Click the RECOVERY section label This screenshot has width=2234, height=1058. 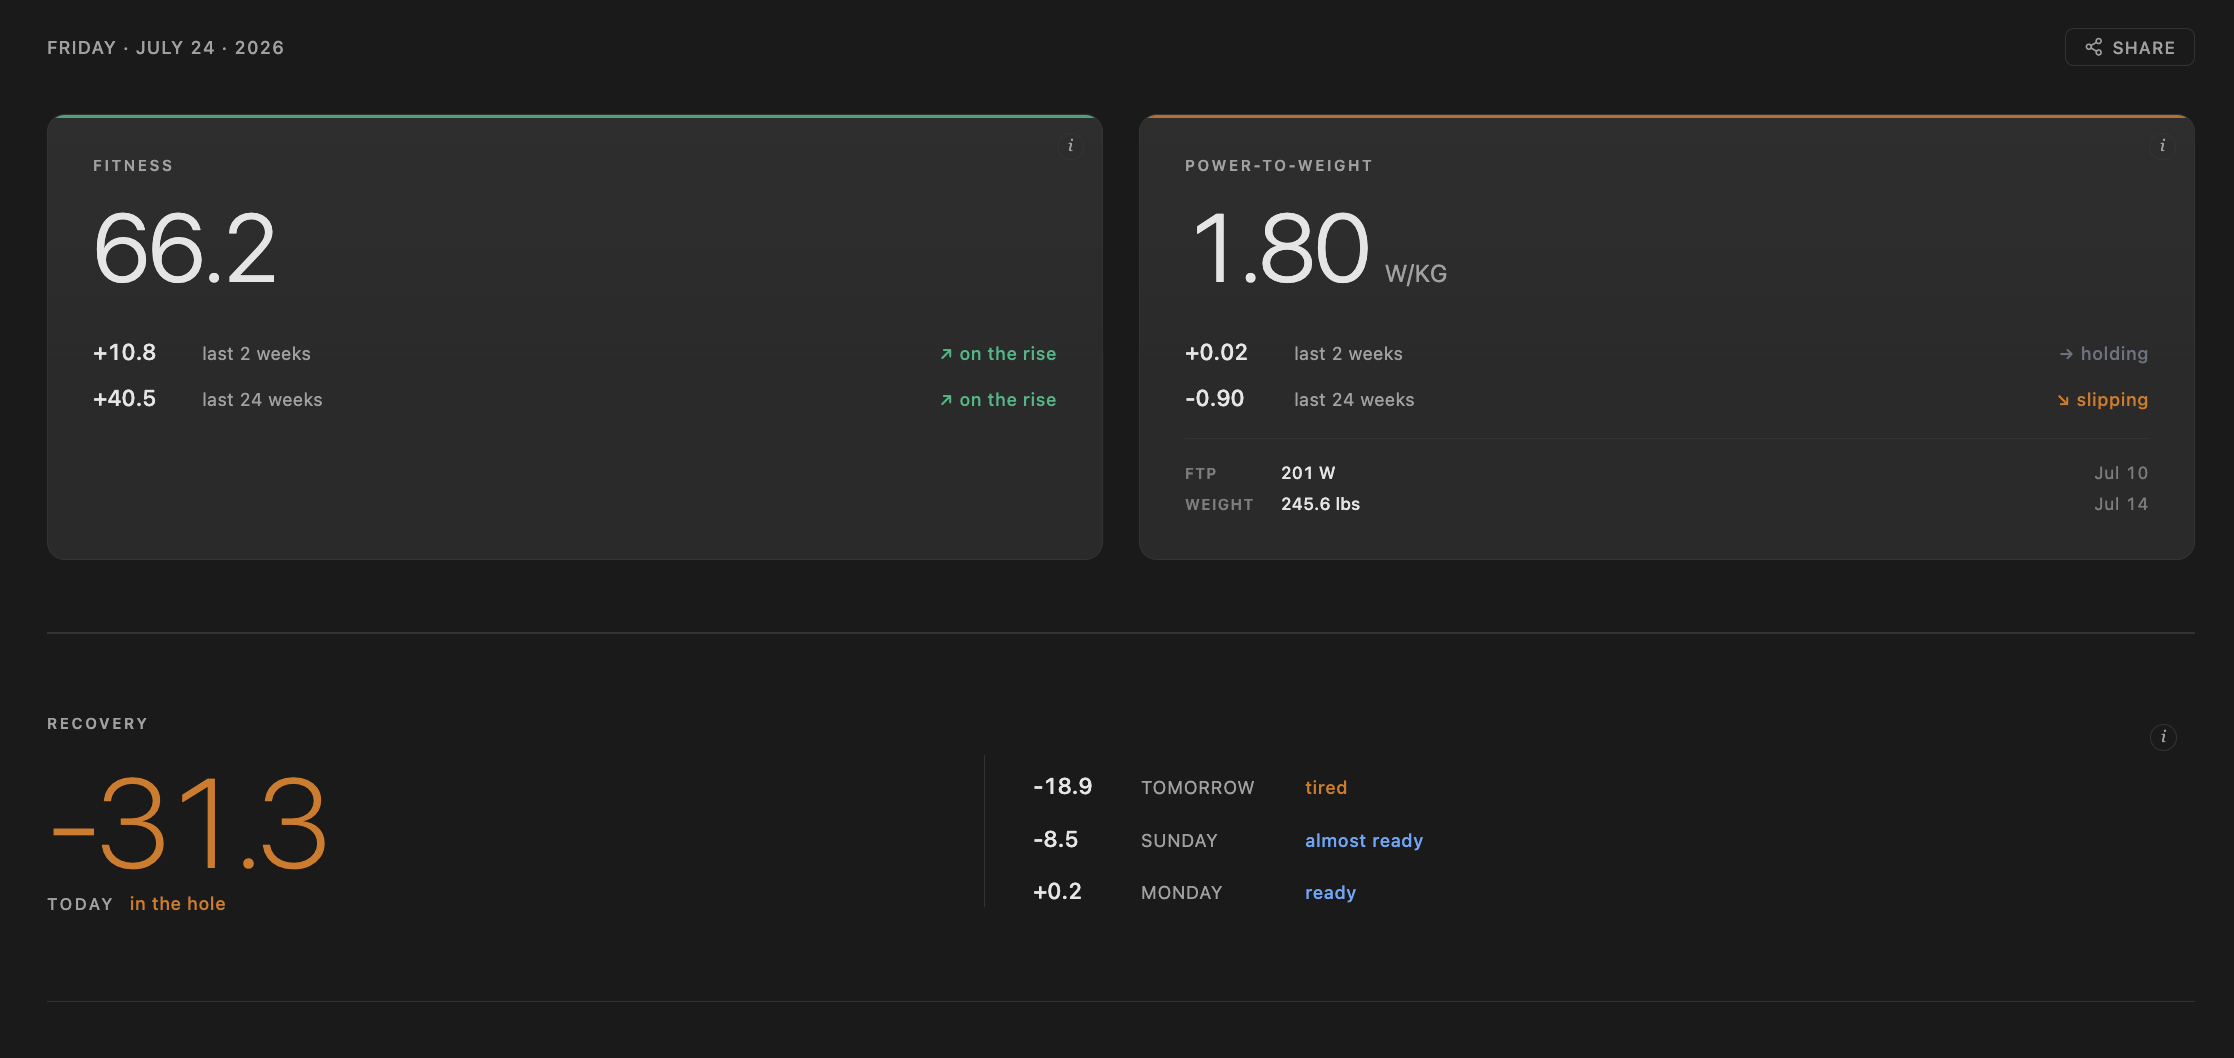[98, 724]
